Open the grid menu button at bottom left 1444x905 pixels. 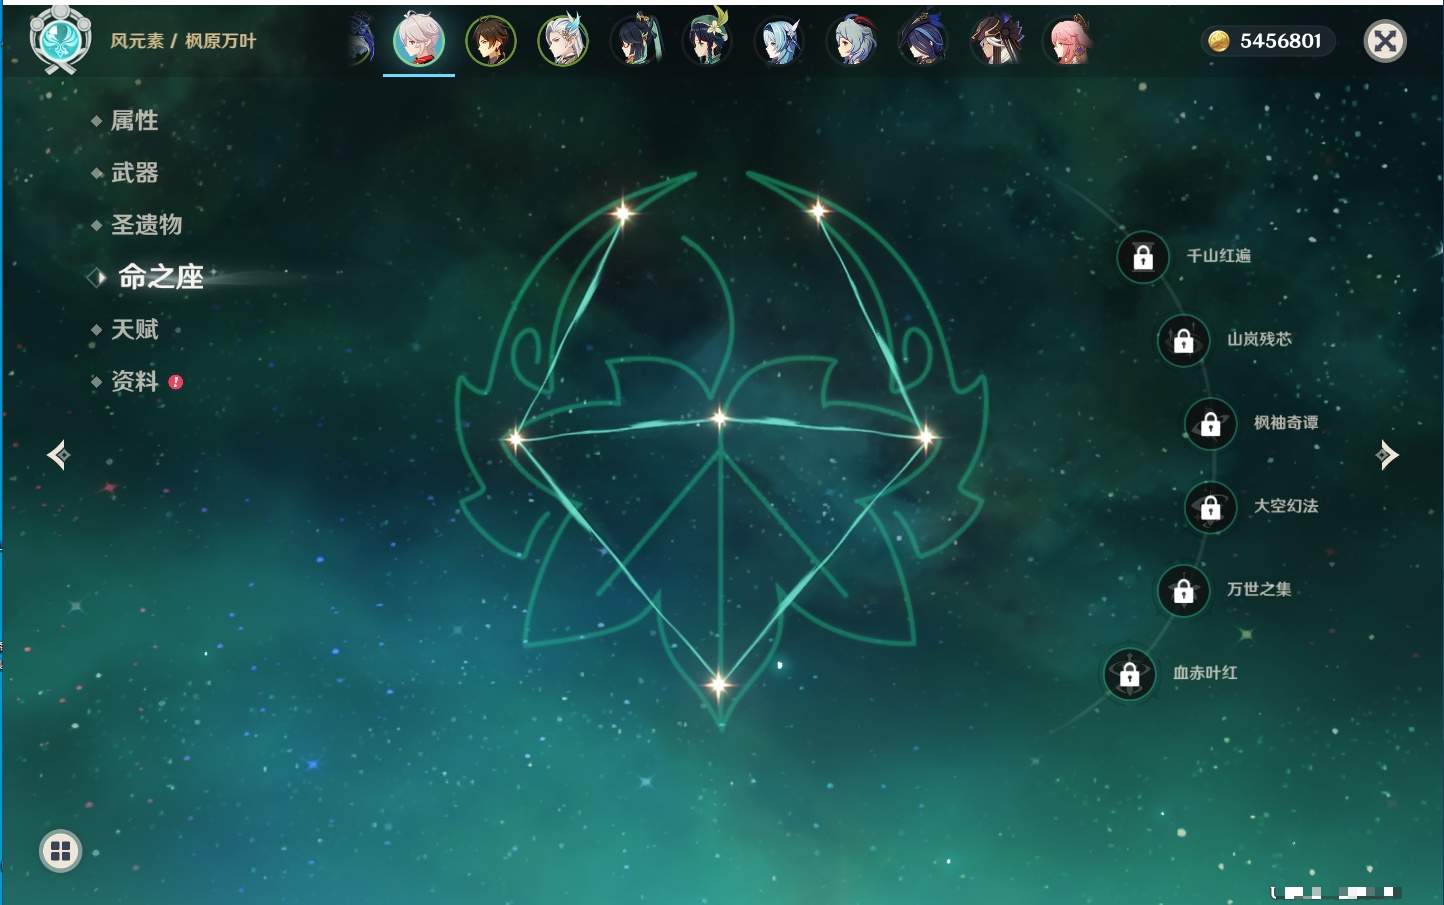[x=61, y=851]
